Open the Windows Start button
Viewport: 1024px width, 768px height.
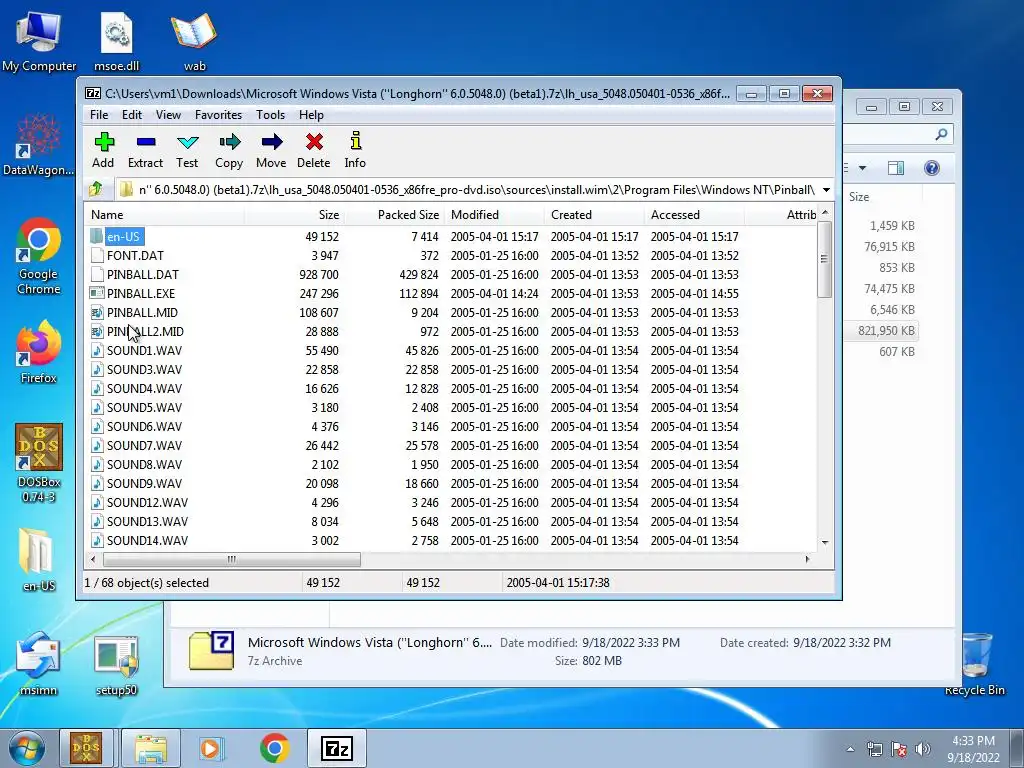point(27,748)
